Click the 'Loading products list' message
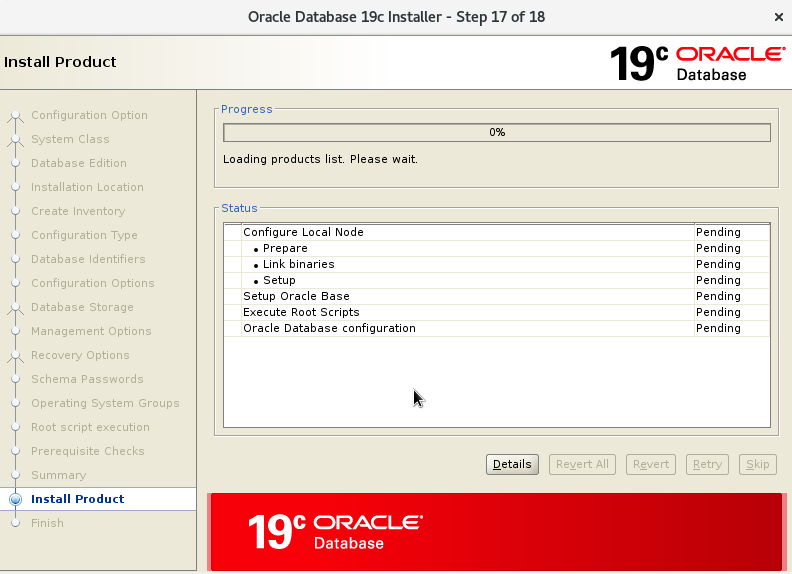Image resolution: width=792 pixels, height=574 pixels. click(x=320, y=159)
